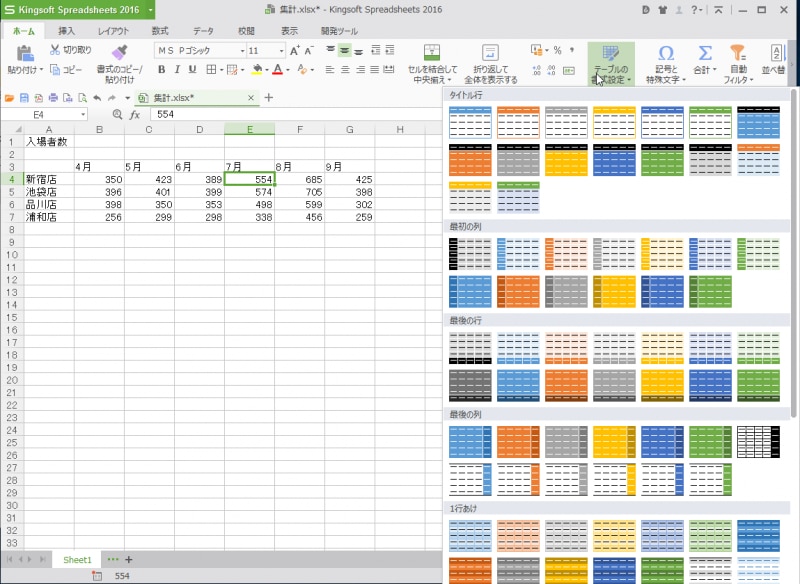
Task: Click the 自動フィルタ funnel icon
Action: pos(737,52)
